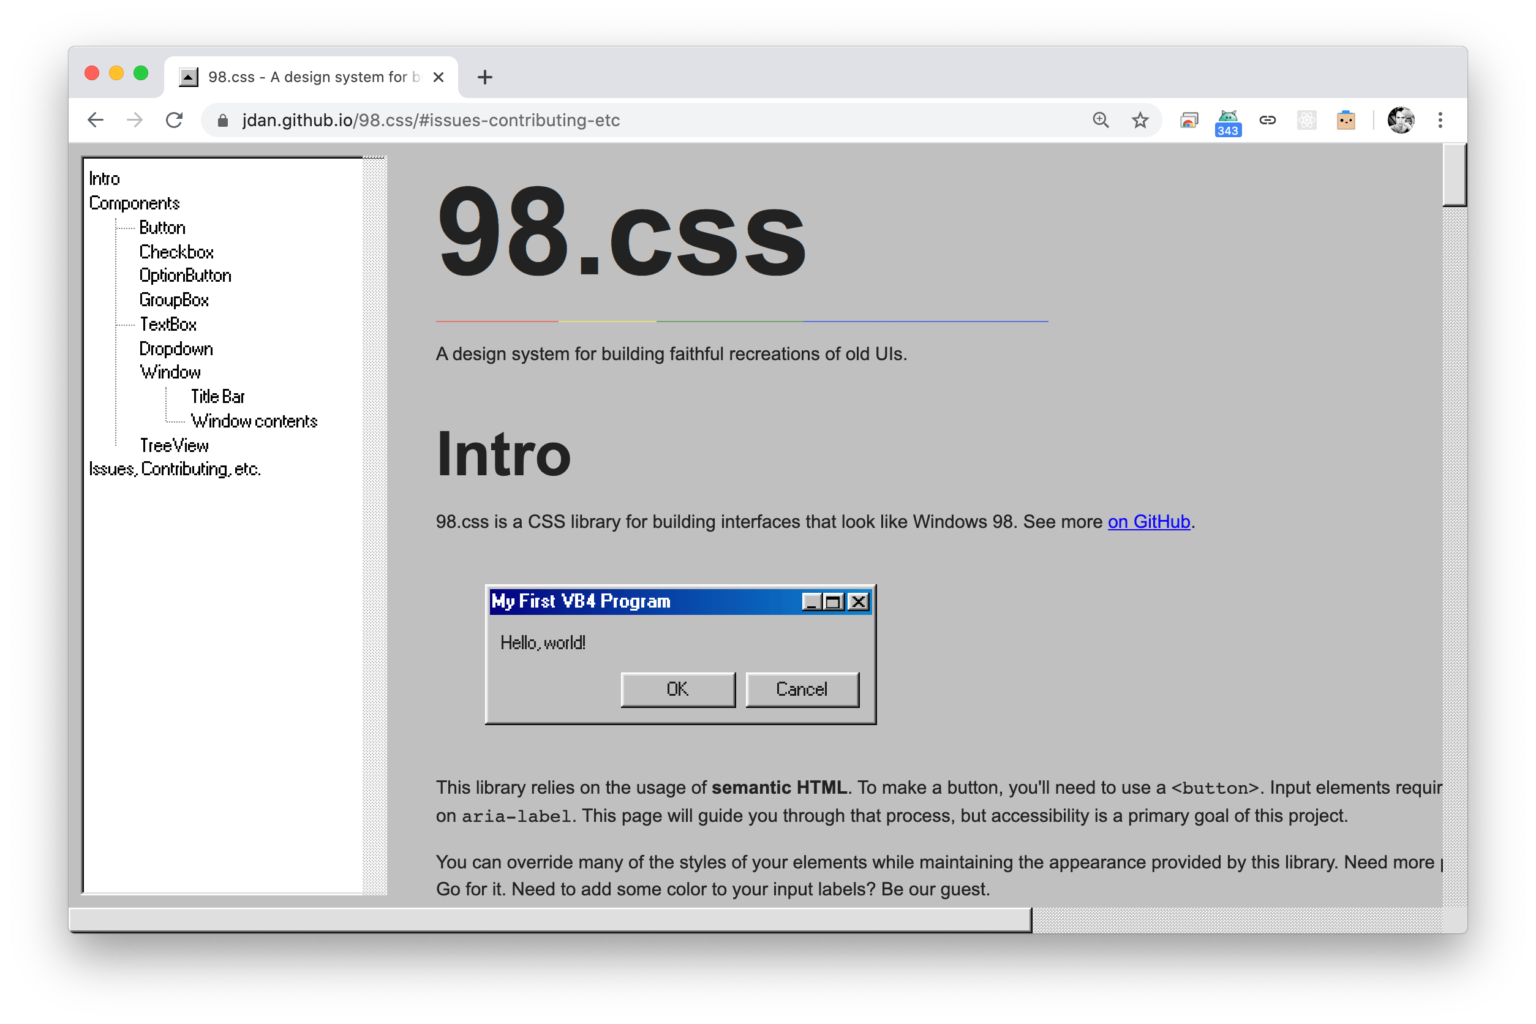Viewport: 1536px width, 1024px height.
Task: Open the Window item in the sidebar tree
Action: 170,372
